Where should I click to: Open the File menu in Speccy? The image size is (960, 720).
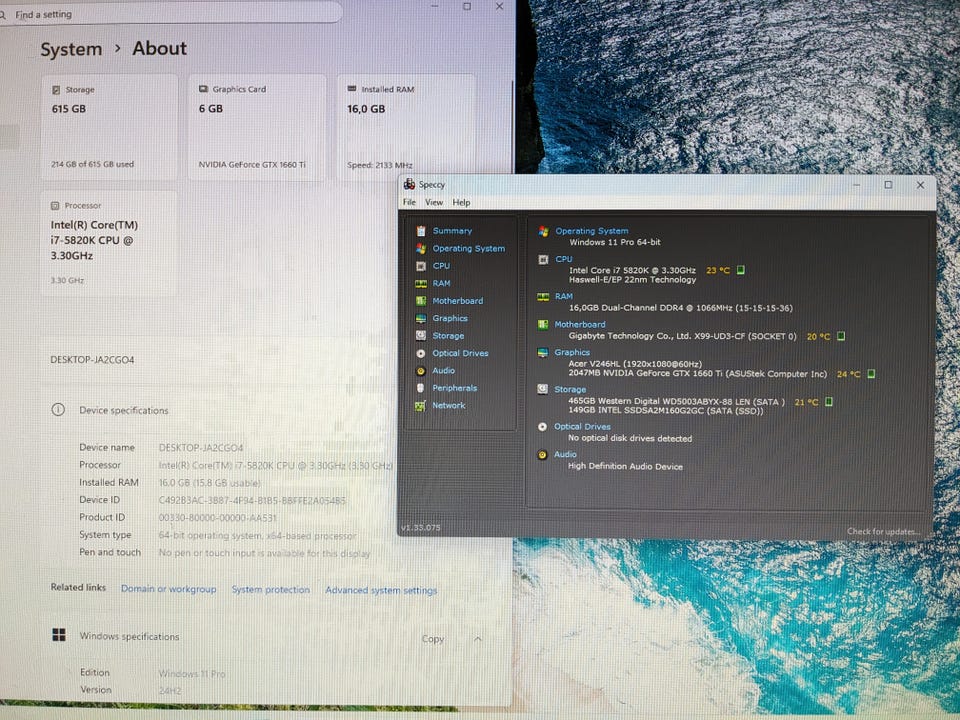point(410,202)
